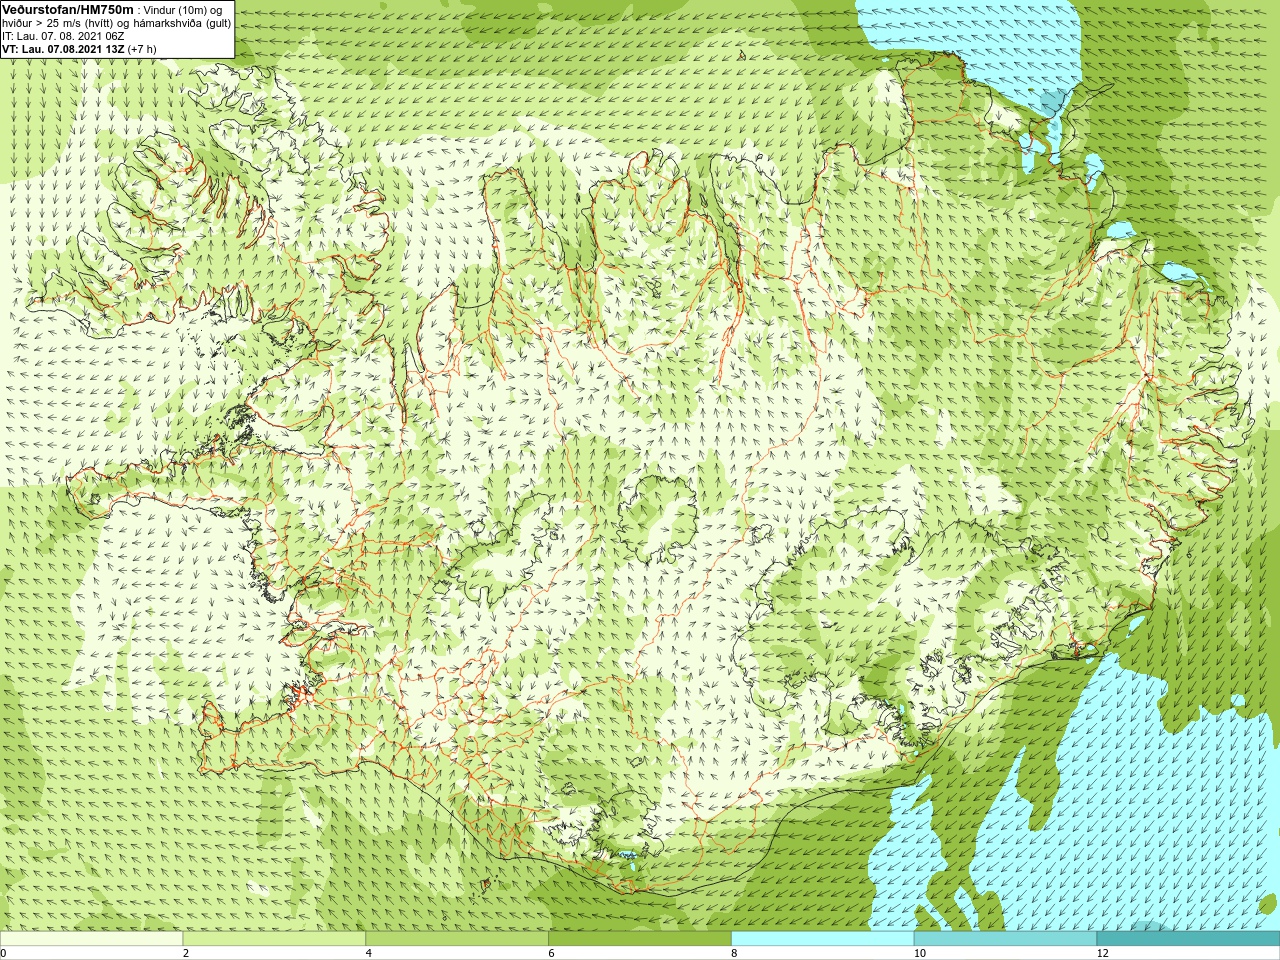Select the 0–2 pale yellow legend swatch
This screenshot has height=960, width=1280.
91,939
